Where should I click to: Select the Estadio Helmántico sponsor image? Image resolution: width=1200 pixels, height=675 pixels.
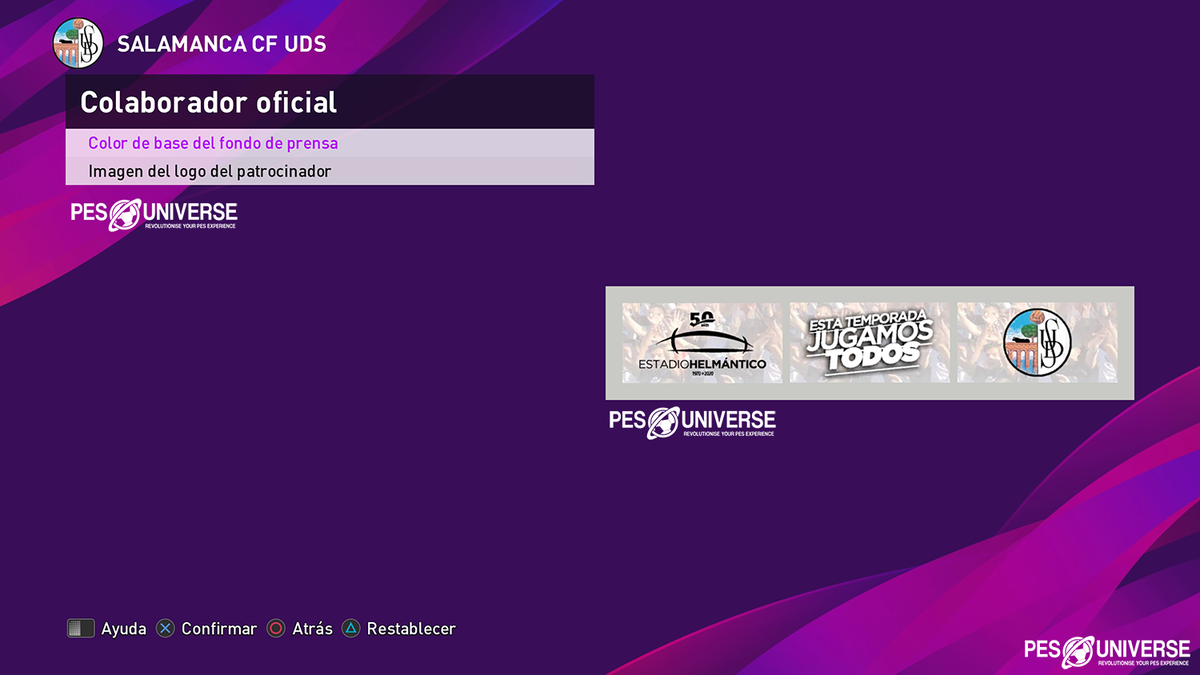(702, 343)
